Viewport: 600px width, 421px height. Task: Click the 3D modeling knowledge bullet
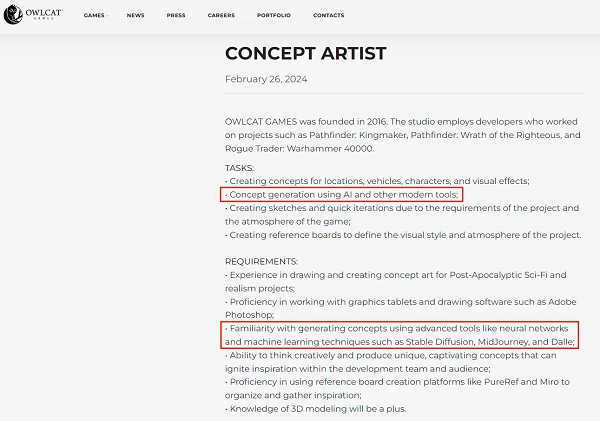[316, 408]
